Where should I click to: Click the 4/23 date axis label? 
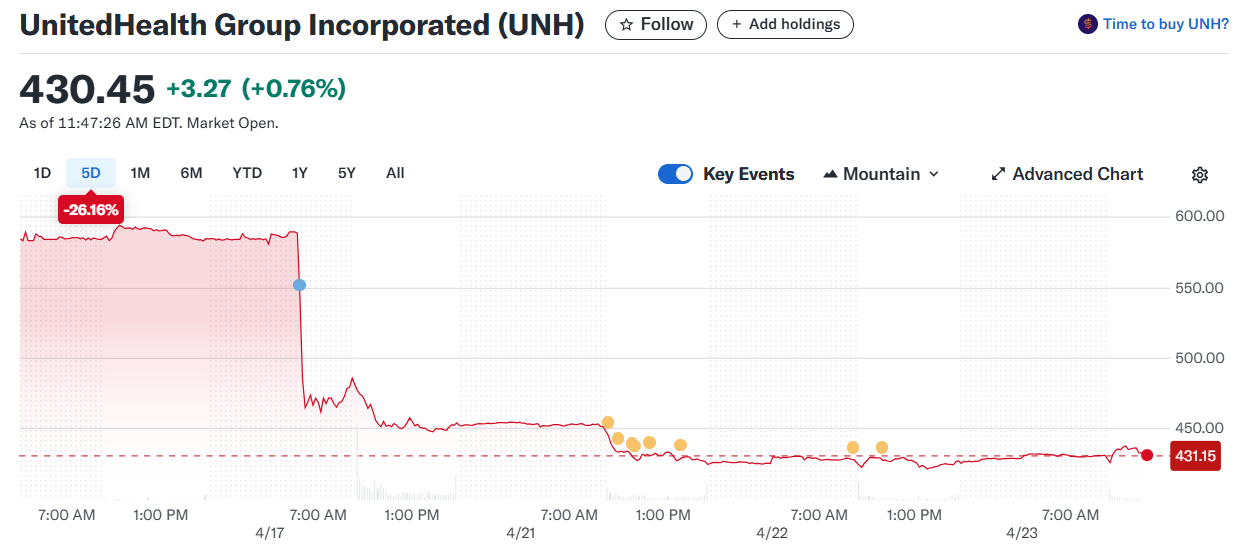coord(1023,533)
